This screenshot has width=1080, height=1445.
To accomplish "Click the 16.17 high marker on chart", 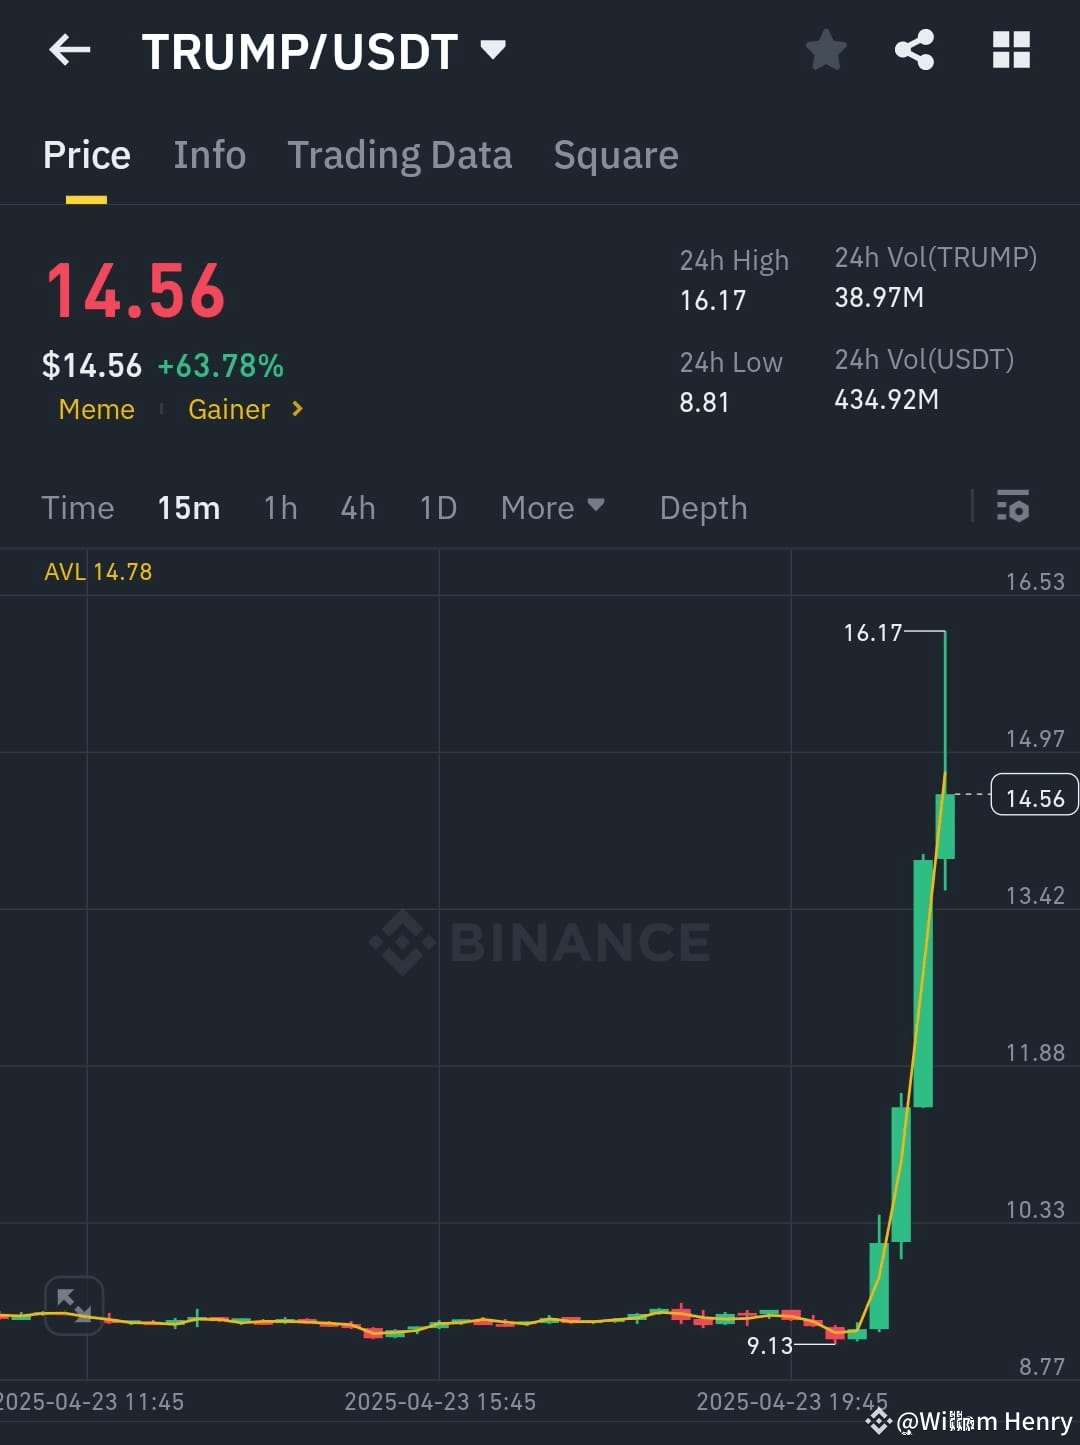I will (873, 633).
